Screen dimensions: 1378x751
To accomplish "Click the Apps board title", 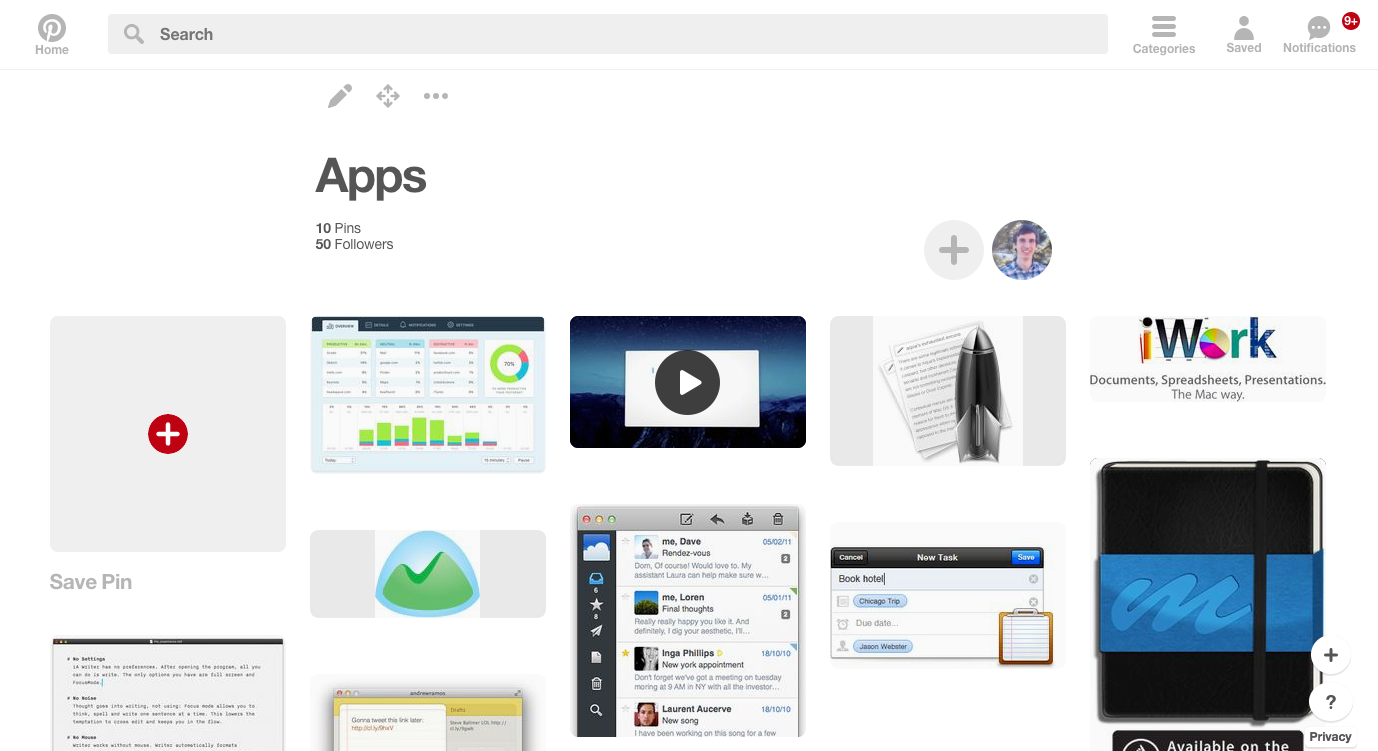I will pos(371,177).
